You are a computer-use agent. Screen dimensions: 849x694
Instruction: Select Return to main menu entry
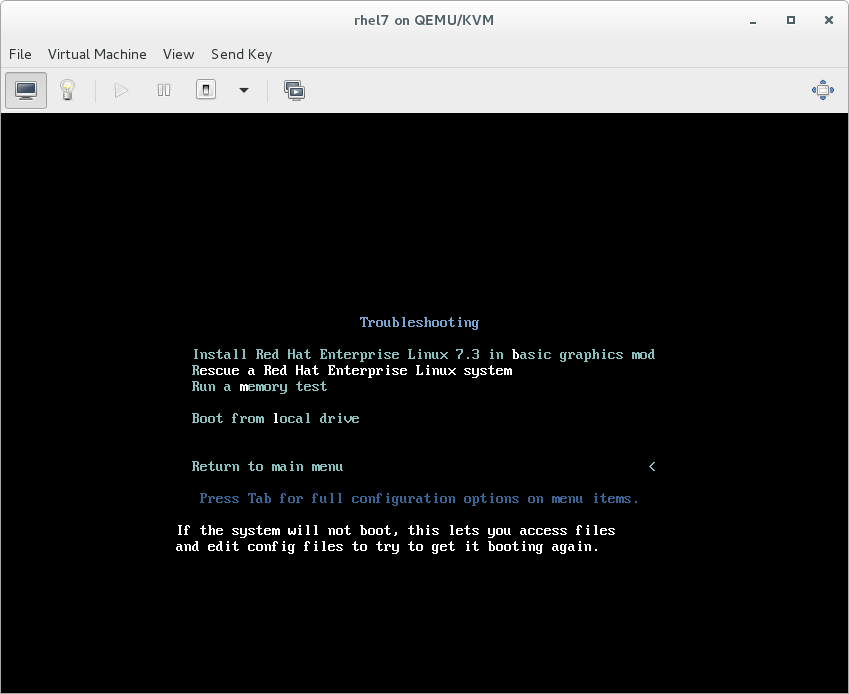(x=267, y=467)
